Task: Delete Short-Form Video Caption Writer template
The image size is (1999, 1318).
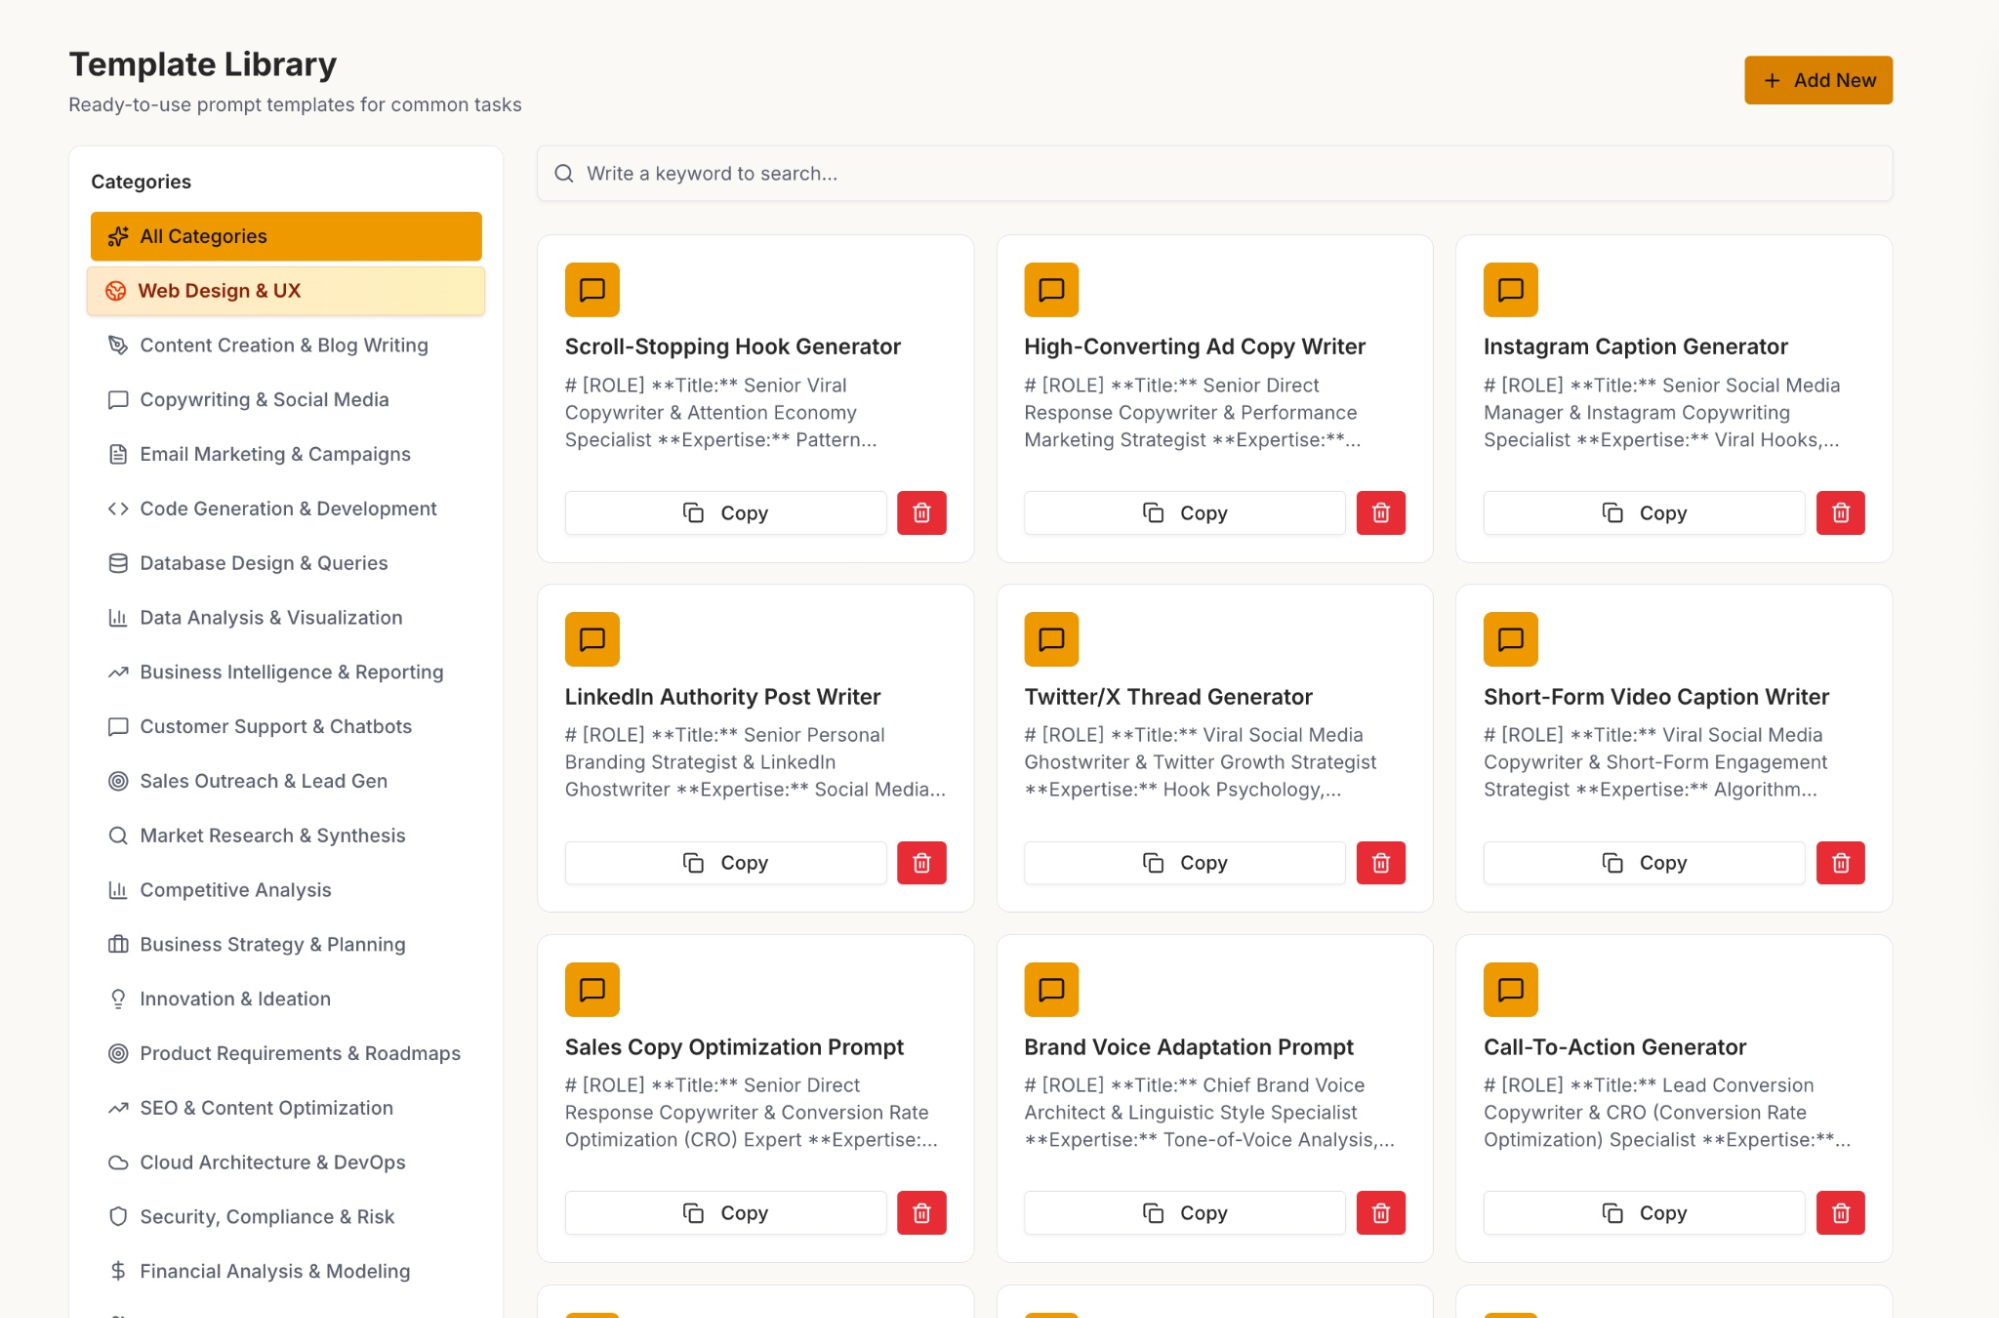Action: click(x=1841, y=863)
